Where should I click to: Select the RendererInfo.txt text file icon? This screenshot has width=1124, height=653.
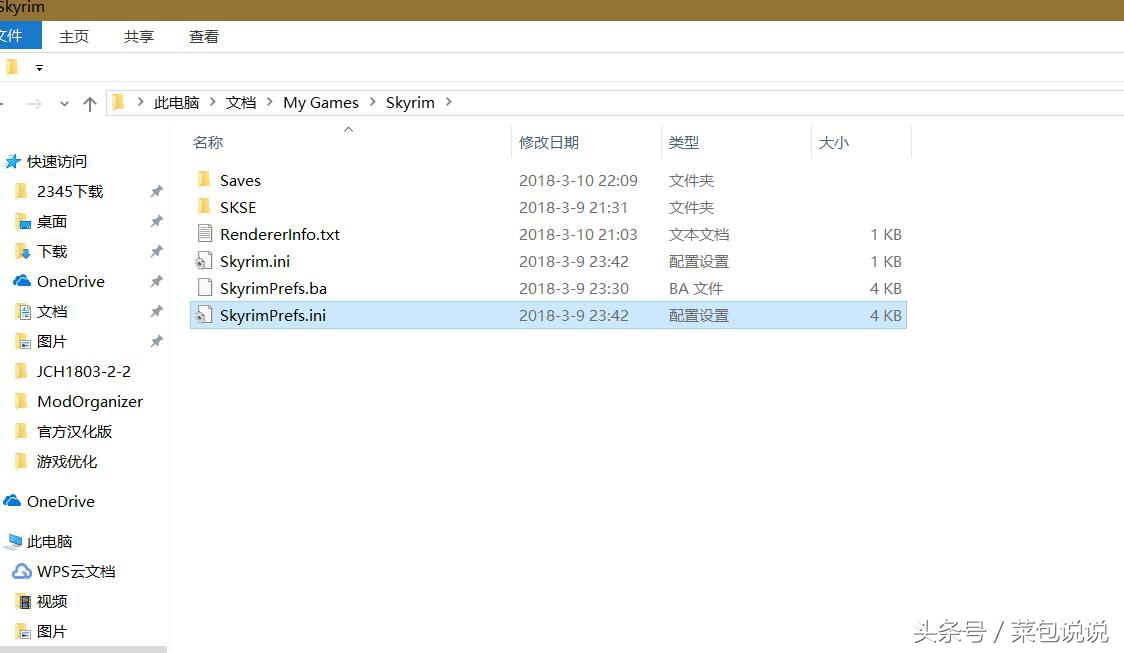pyautogui.click(x=204, y=233)
